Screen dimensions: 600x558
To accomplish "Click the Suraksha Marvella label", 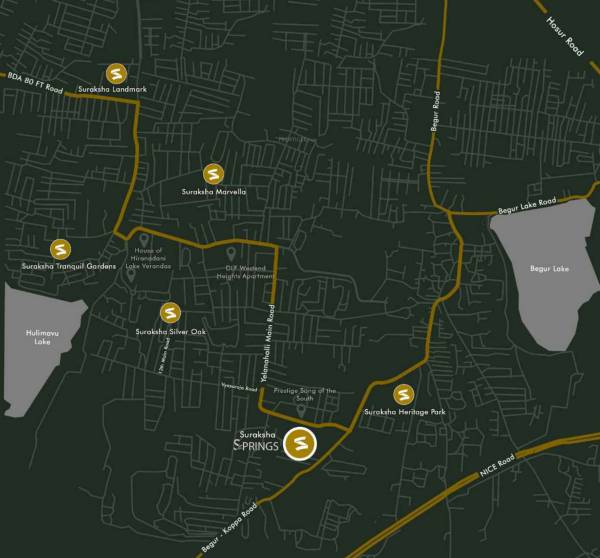I will point(214,192).
